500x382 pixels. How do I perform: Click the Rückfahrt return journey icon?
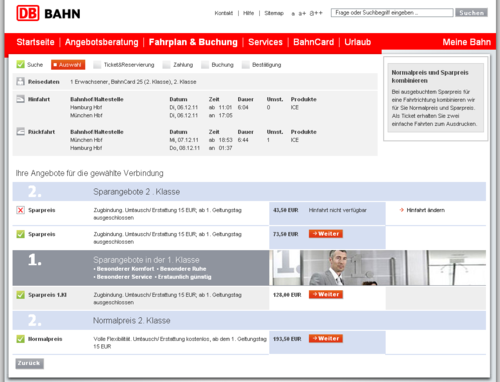21,131
